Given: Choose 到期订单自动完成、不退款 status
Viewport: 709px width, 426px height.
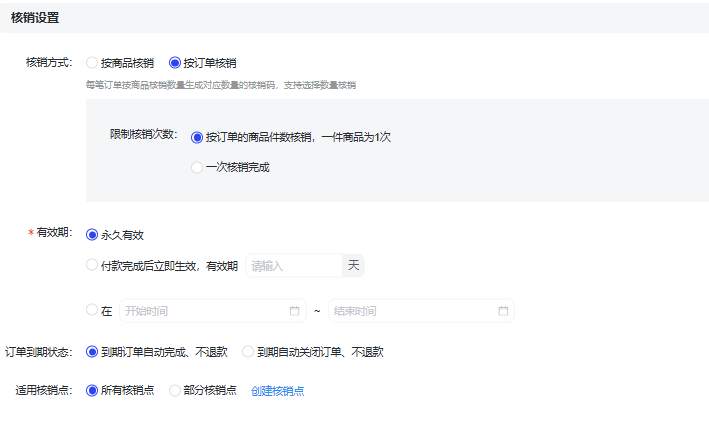Looking at the screenshot, I should click(x=93, y=352).
